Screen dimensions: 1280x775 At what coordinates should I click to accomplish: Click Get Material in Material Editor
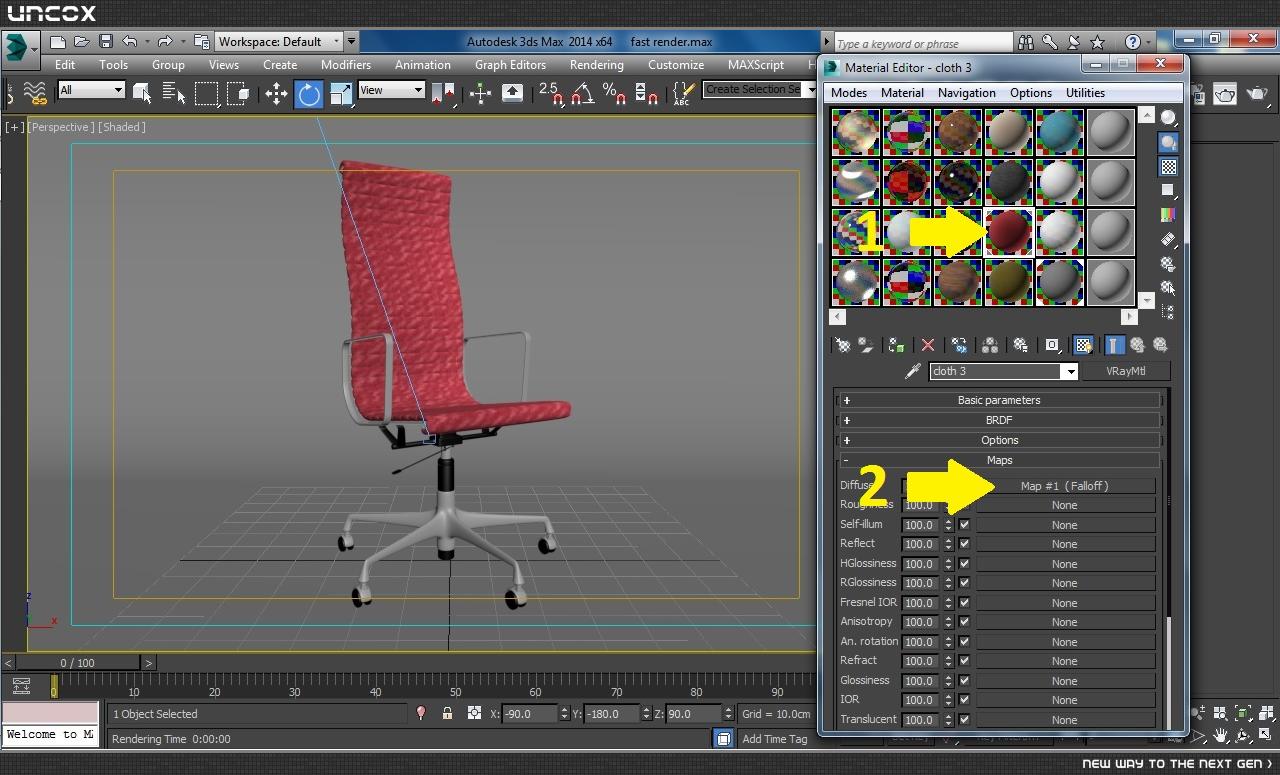843,345
